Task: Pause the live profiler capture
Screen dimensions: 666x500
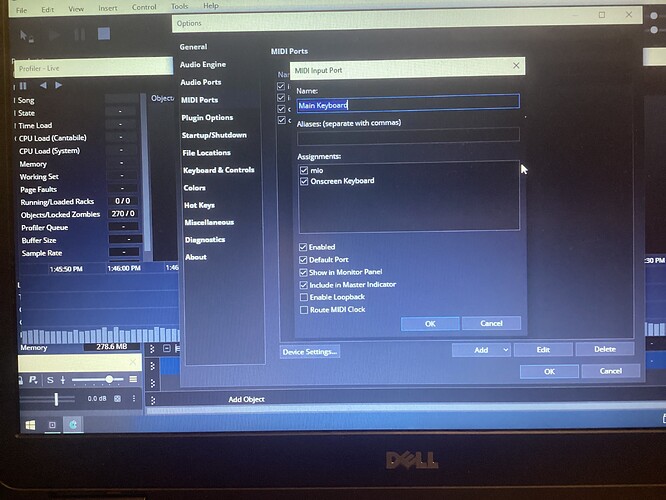Action: coord(23,86)
